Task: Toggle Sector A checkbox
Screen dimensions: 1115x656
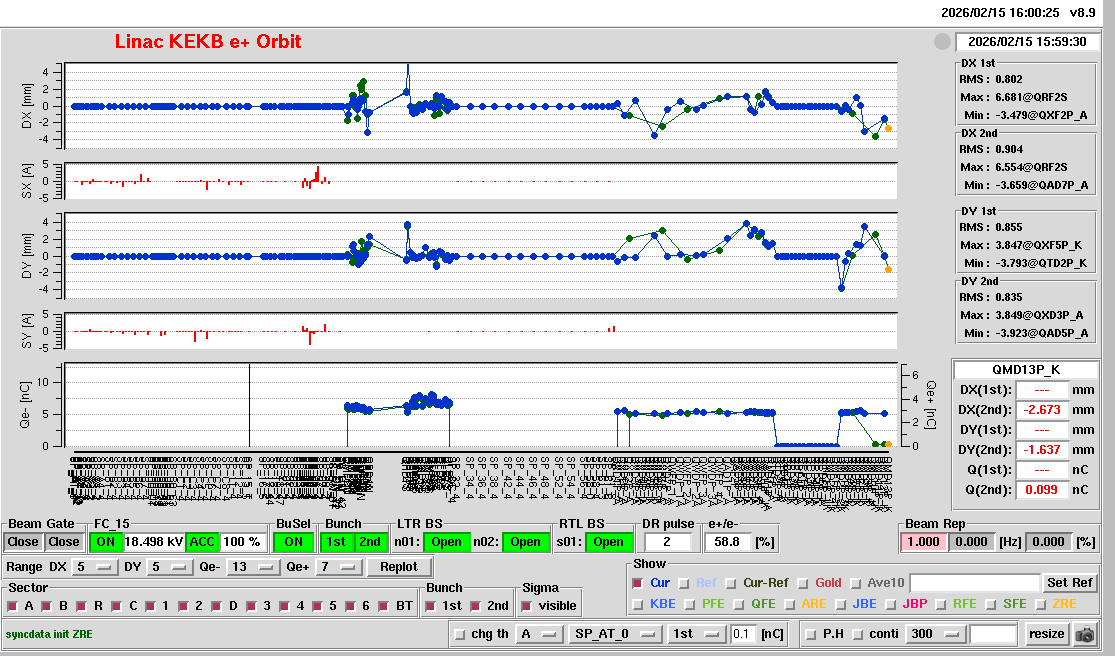Action: tap(13, 606)
